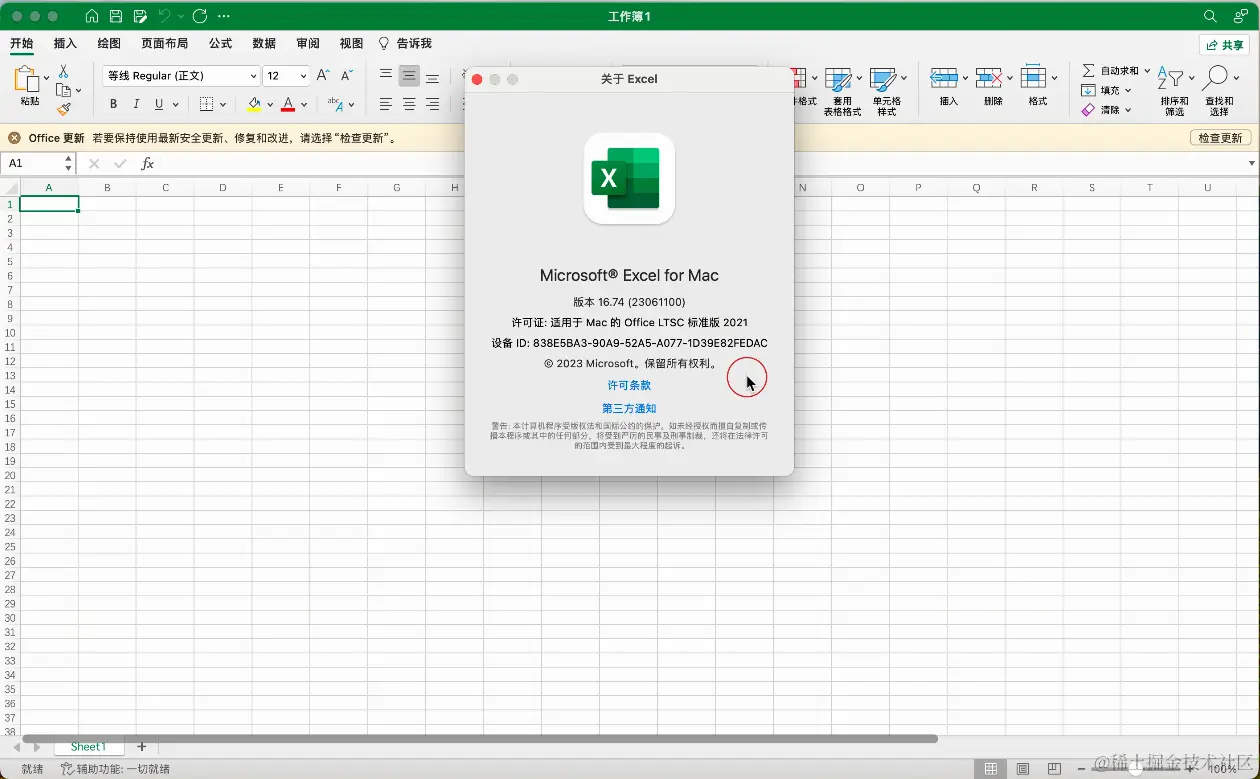Align text right in ribbon

pos(432,104)
